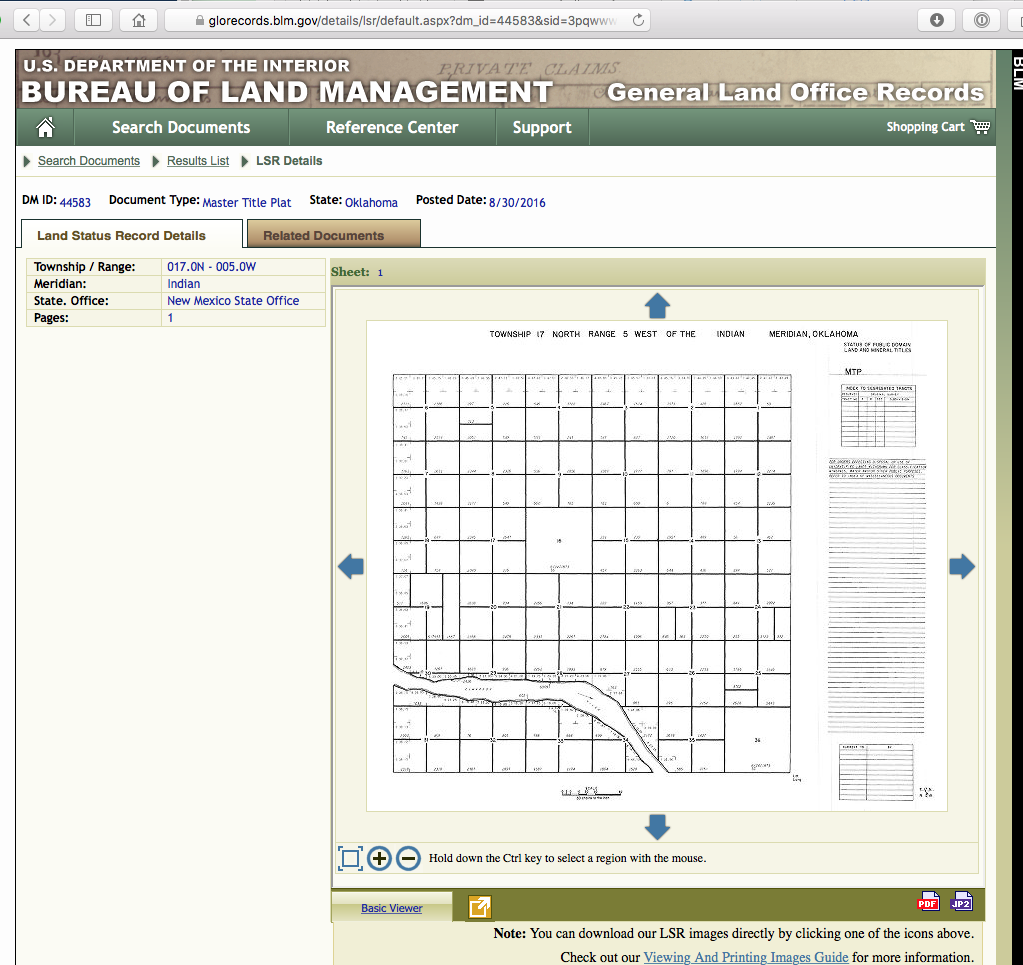Viewport: 1023px width, 965px height.
Task: Open the Viewing And Printing Images Guide
Action: tap(746, 957)
